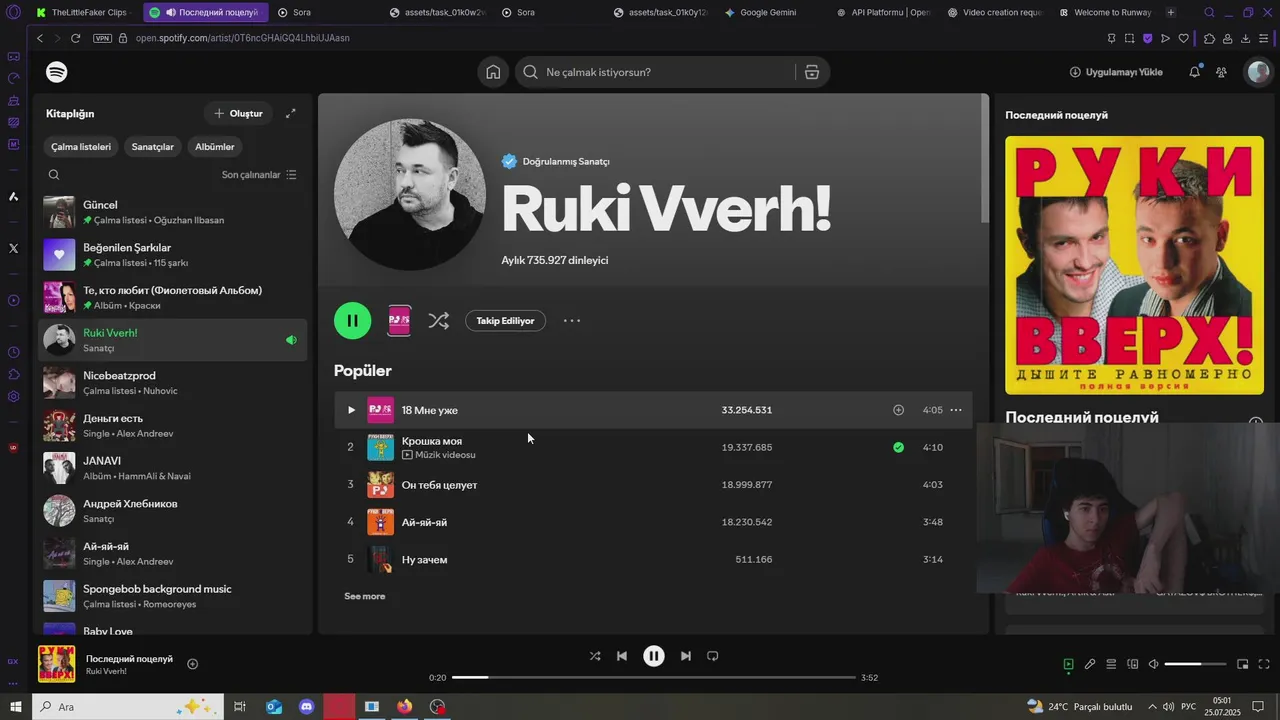This screenshot has height=720, width=1280.
Task: Click the artist profile photo
Action: (410, 194)
